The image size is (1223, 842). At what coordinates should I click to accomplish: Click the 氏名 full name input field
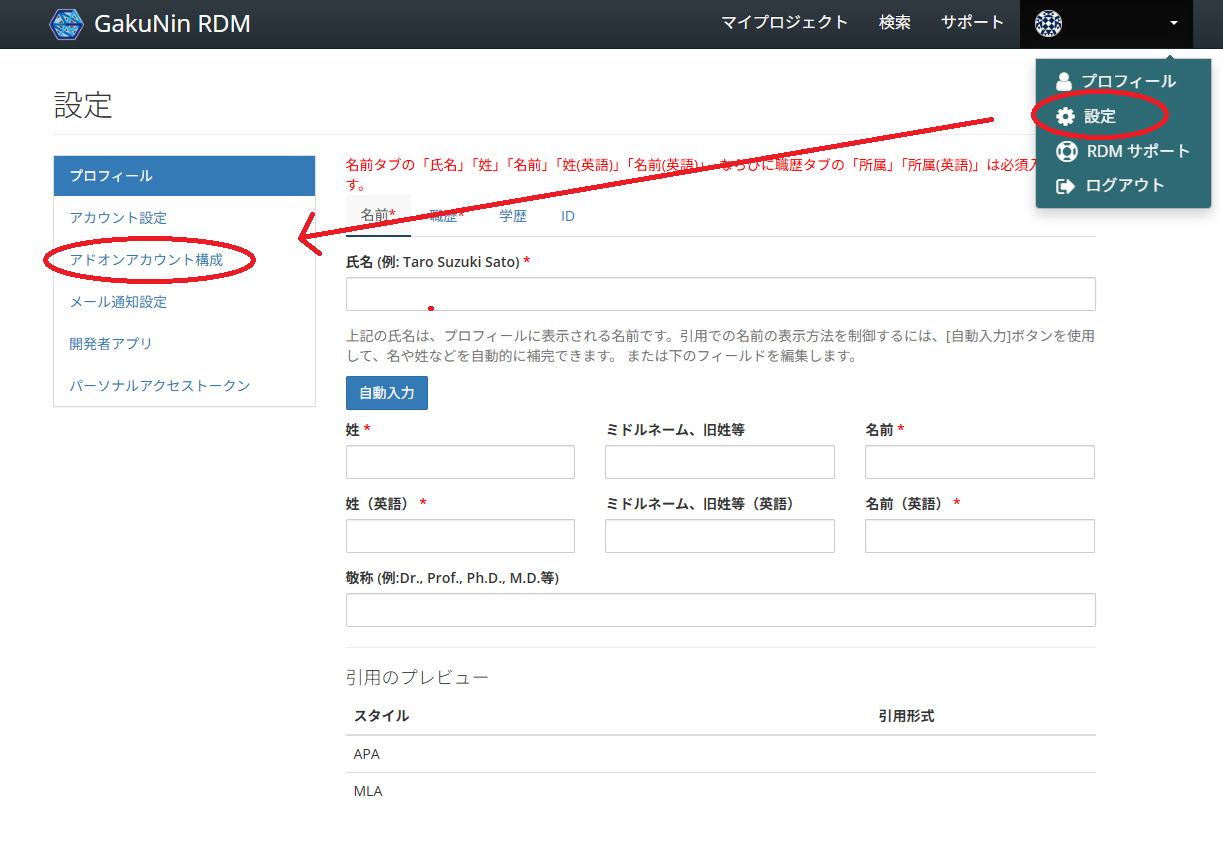point(720,294)
